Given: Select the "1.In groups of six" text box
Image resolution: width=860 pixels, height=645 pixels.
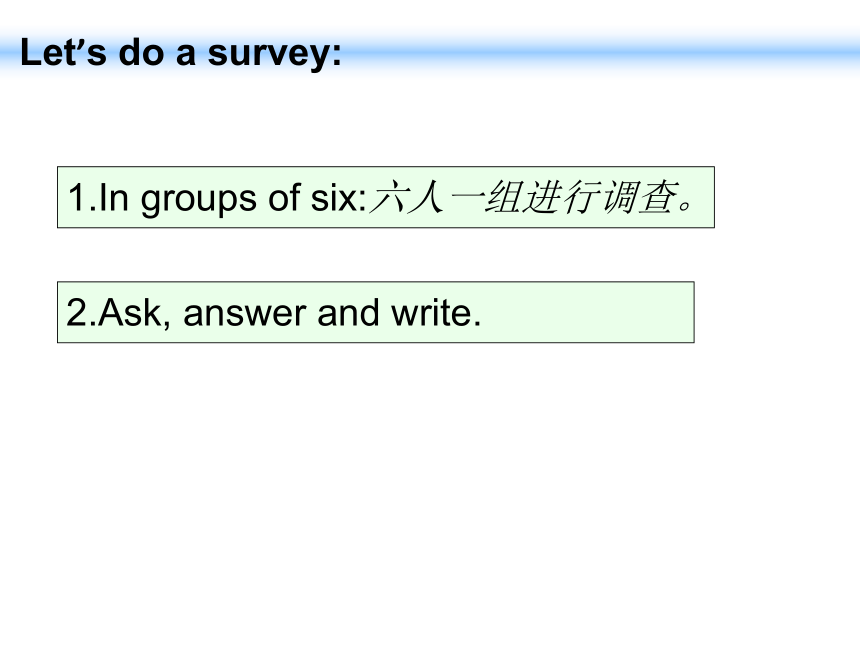Looking at the screenshot, I should pos(386,197).
